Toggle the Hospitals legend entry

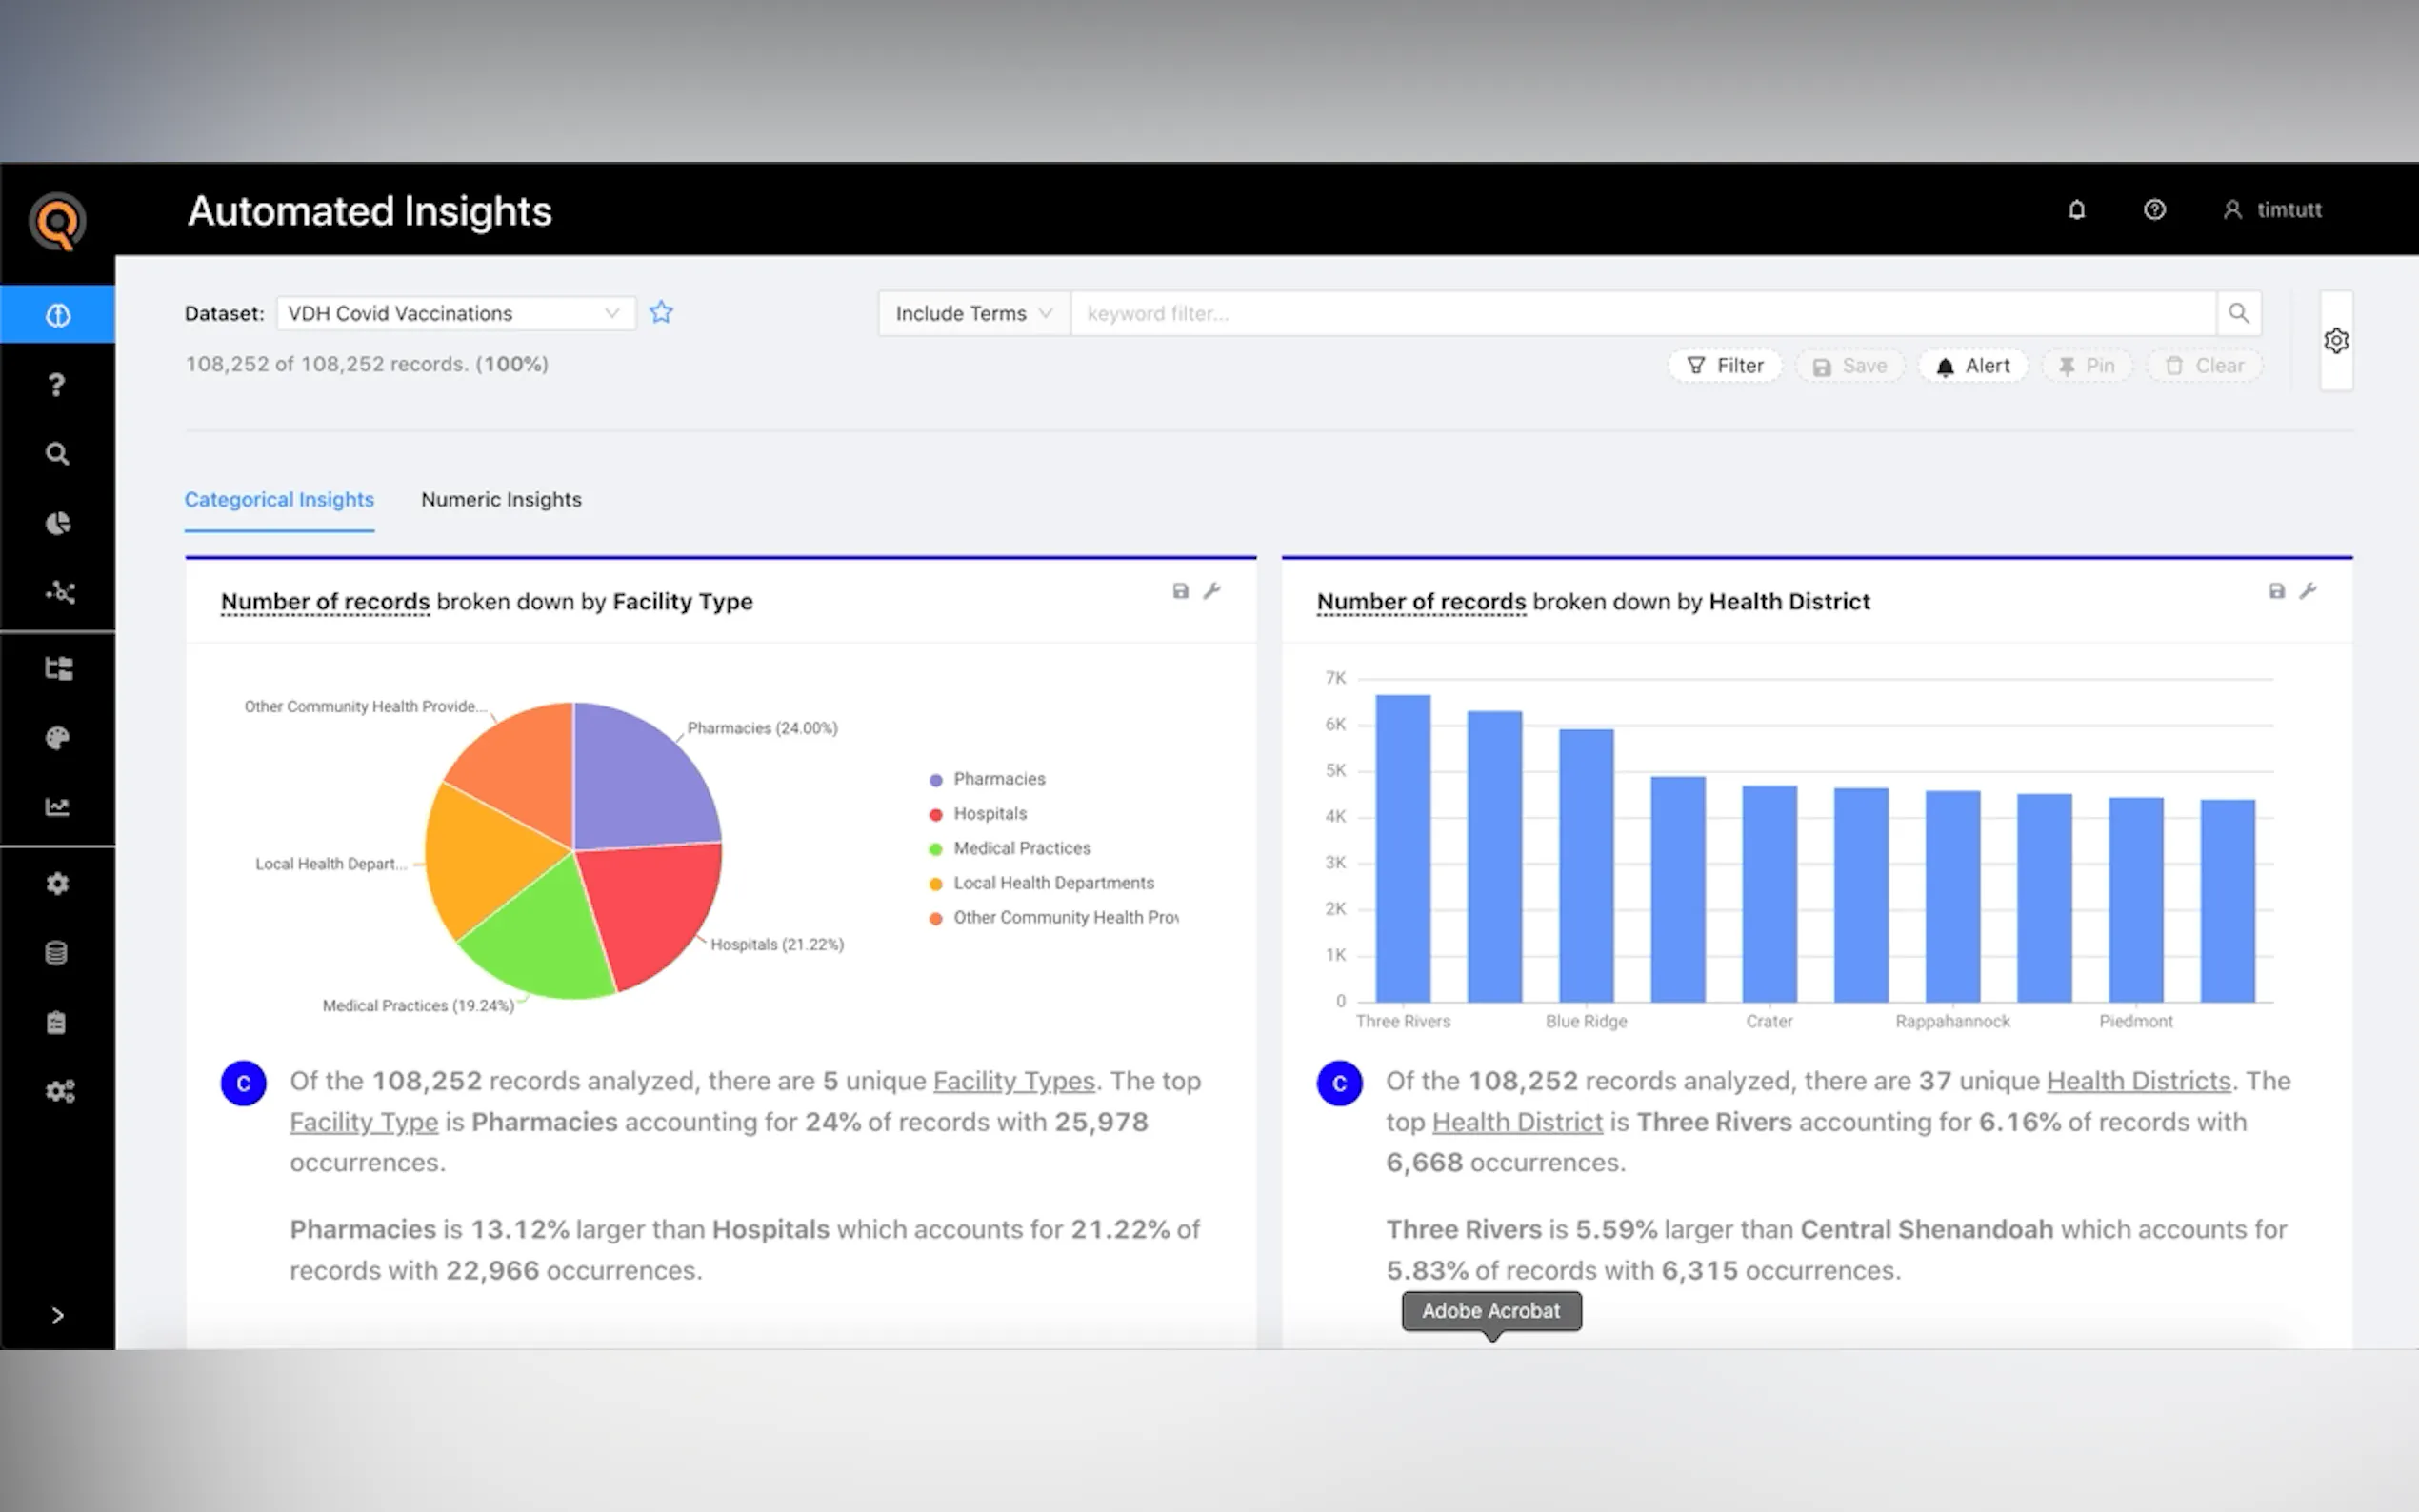pyautogui.click(x=989, y=814)
